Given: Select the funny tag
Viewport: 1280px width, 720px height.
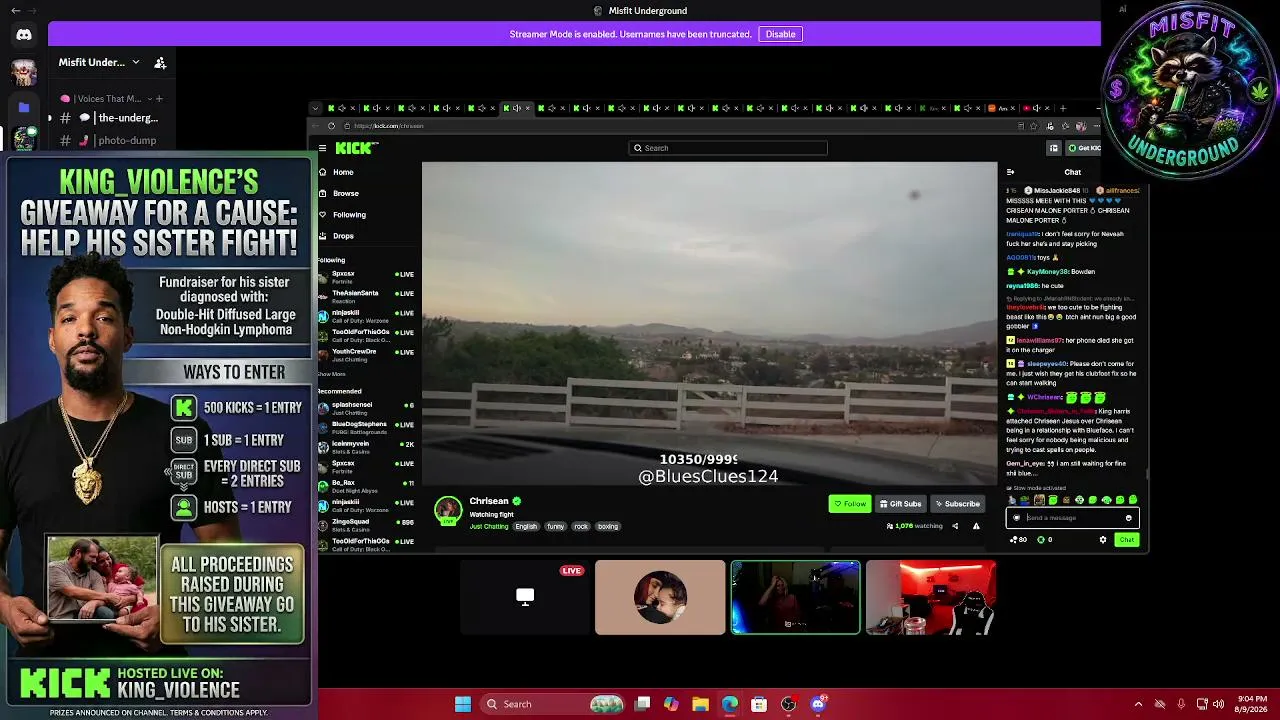Looking at the screenshot, I should point(555,526).
